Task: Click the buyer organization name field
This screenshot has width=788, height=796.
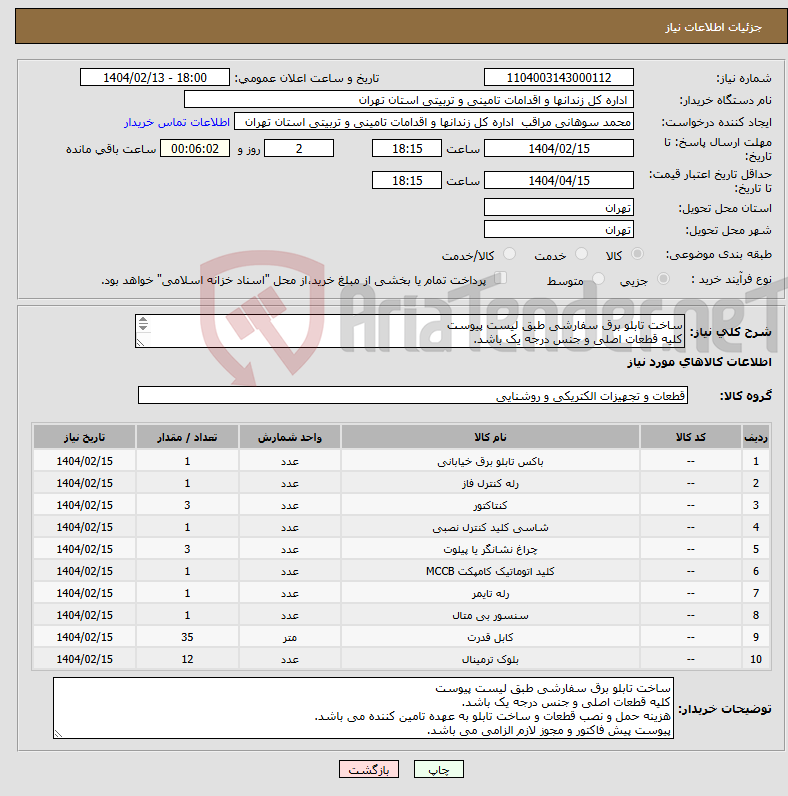Action: point(409,100)
